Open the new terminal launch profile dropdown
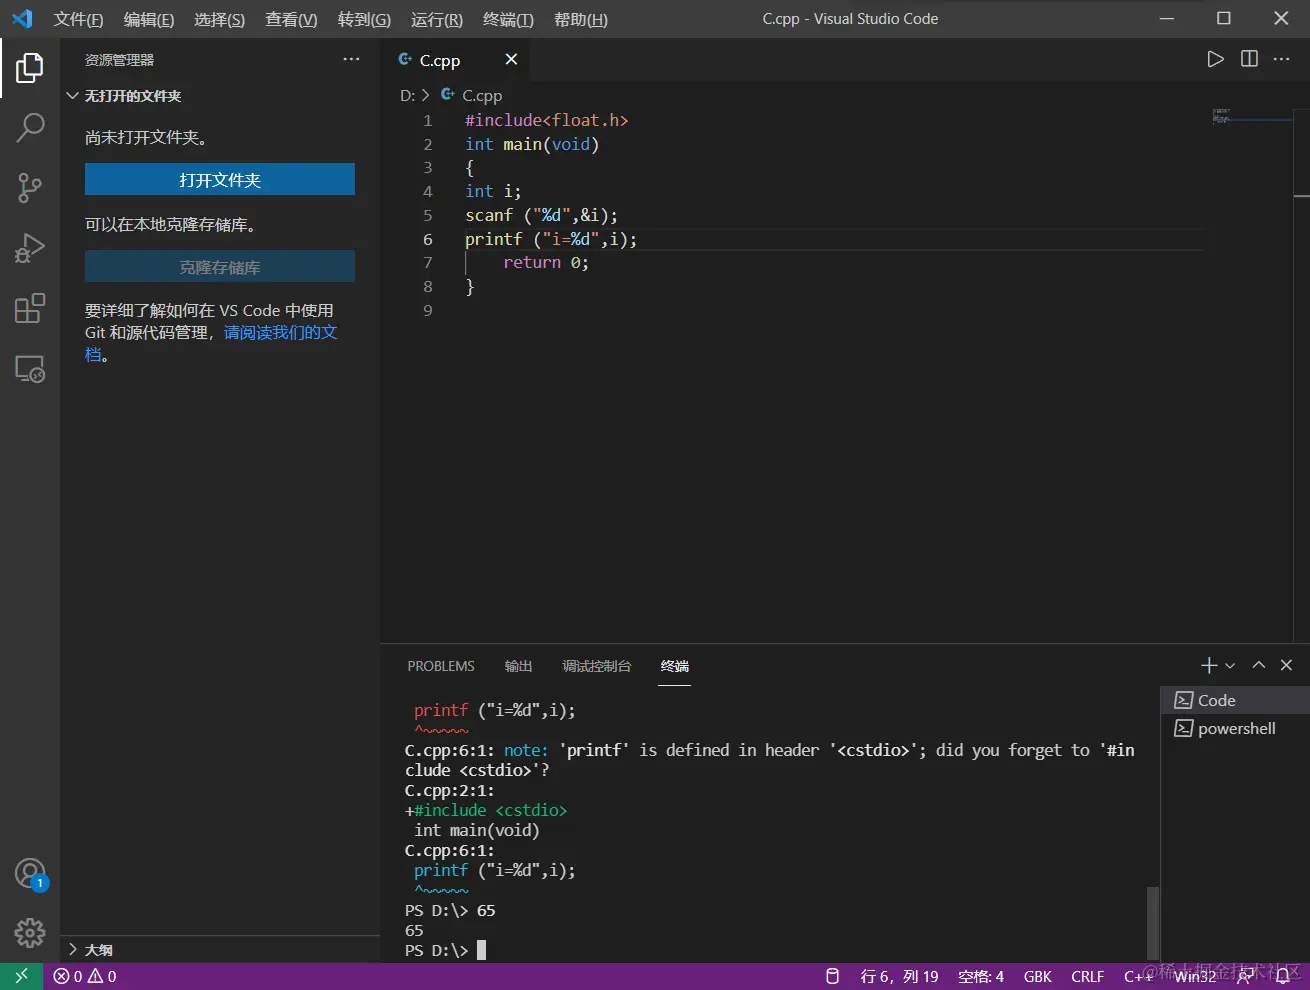The image size is (1310, 990). (x=1230, y=666)
